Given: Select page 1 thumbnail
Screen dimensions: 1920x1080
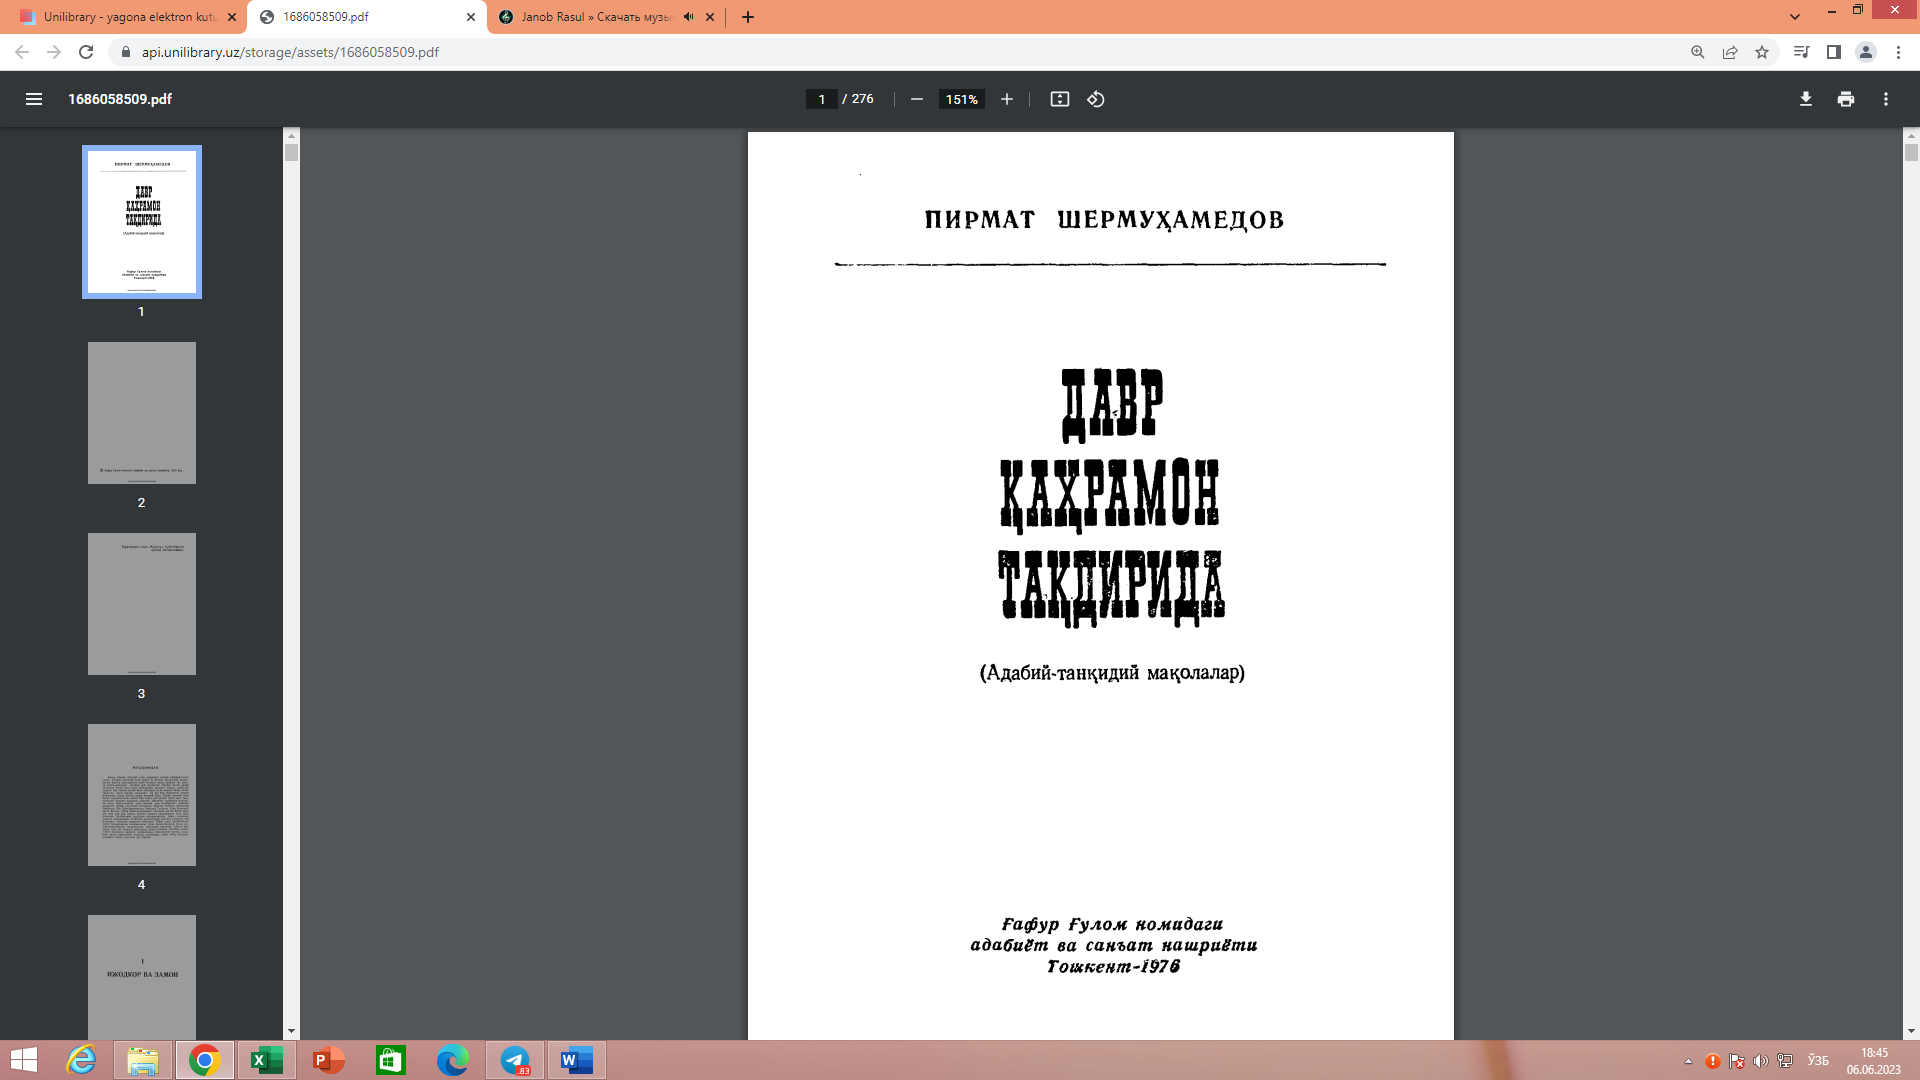Looking at the screenshot, I should click(x=142, y=222).
